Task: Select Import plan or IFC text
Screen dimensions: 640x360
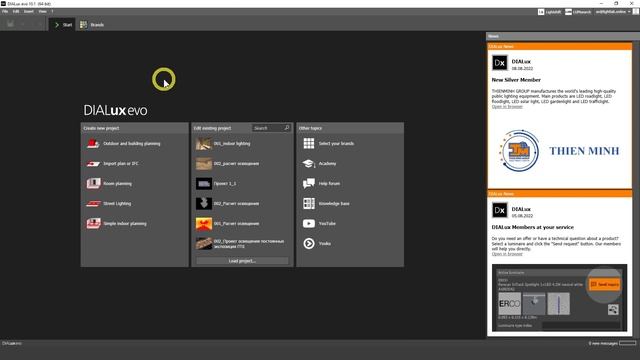Action: [121, 164]
